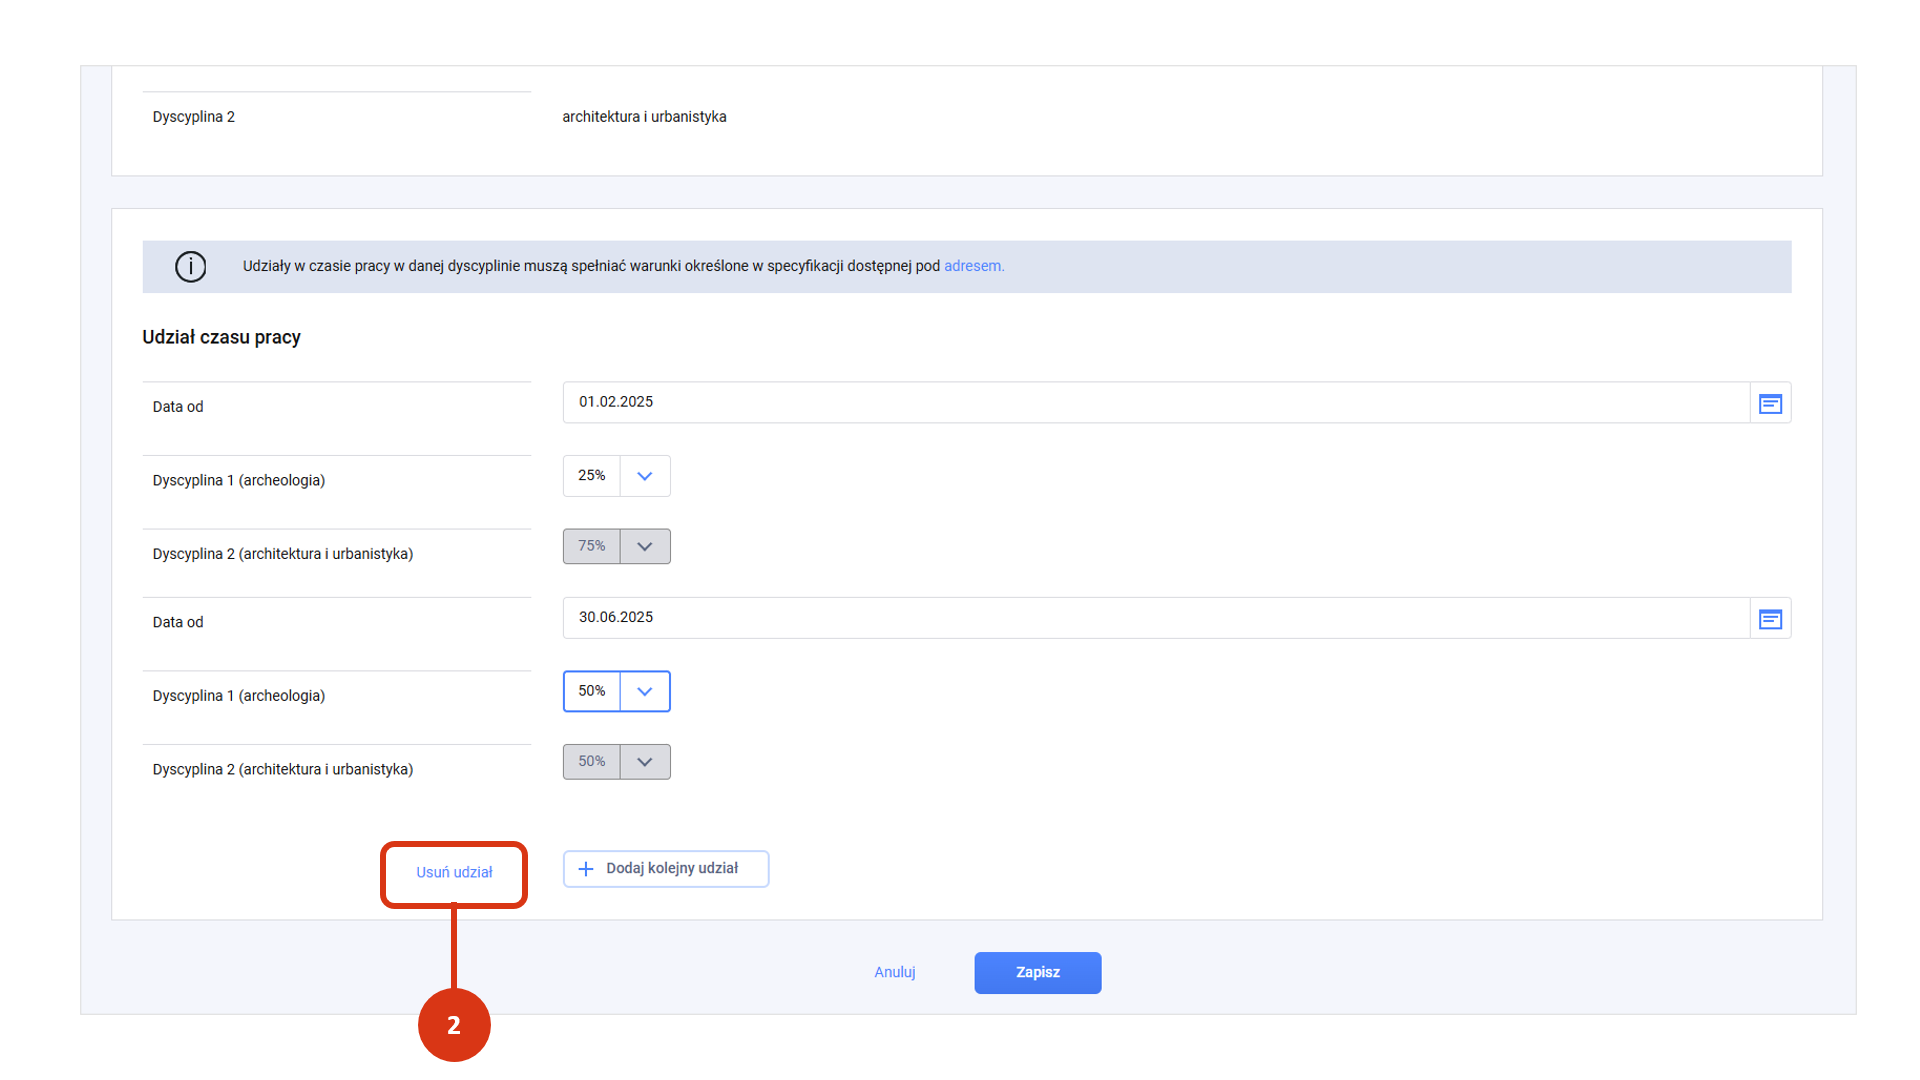Viewport: 1920px width, 1080px height.
Task: Click the plus icon in Dodaj kolejny udział
Action: coord(586,869)
